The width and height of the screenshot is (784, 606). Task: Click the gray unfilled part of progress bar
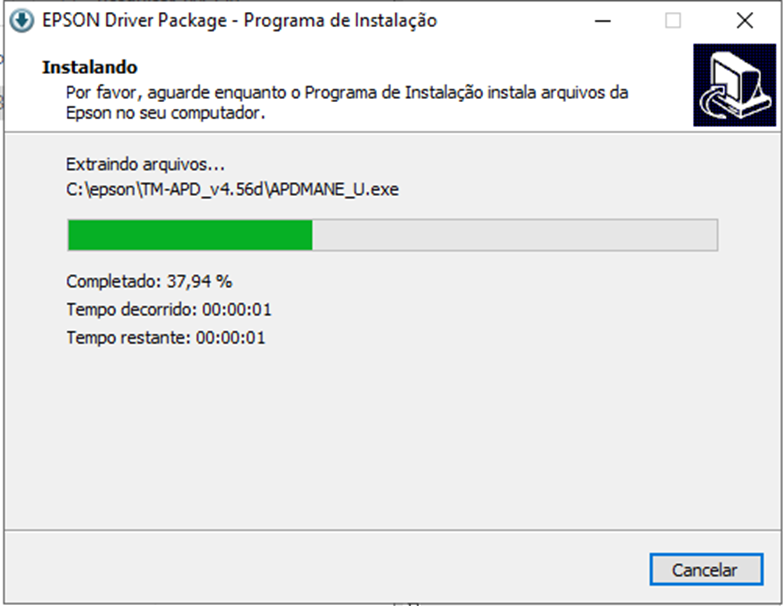pos(515,234)
